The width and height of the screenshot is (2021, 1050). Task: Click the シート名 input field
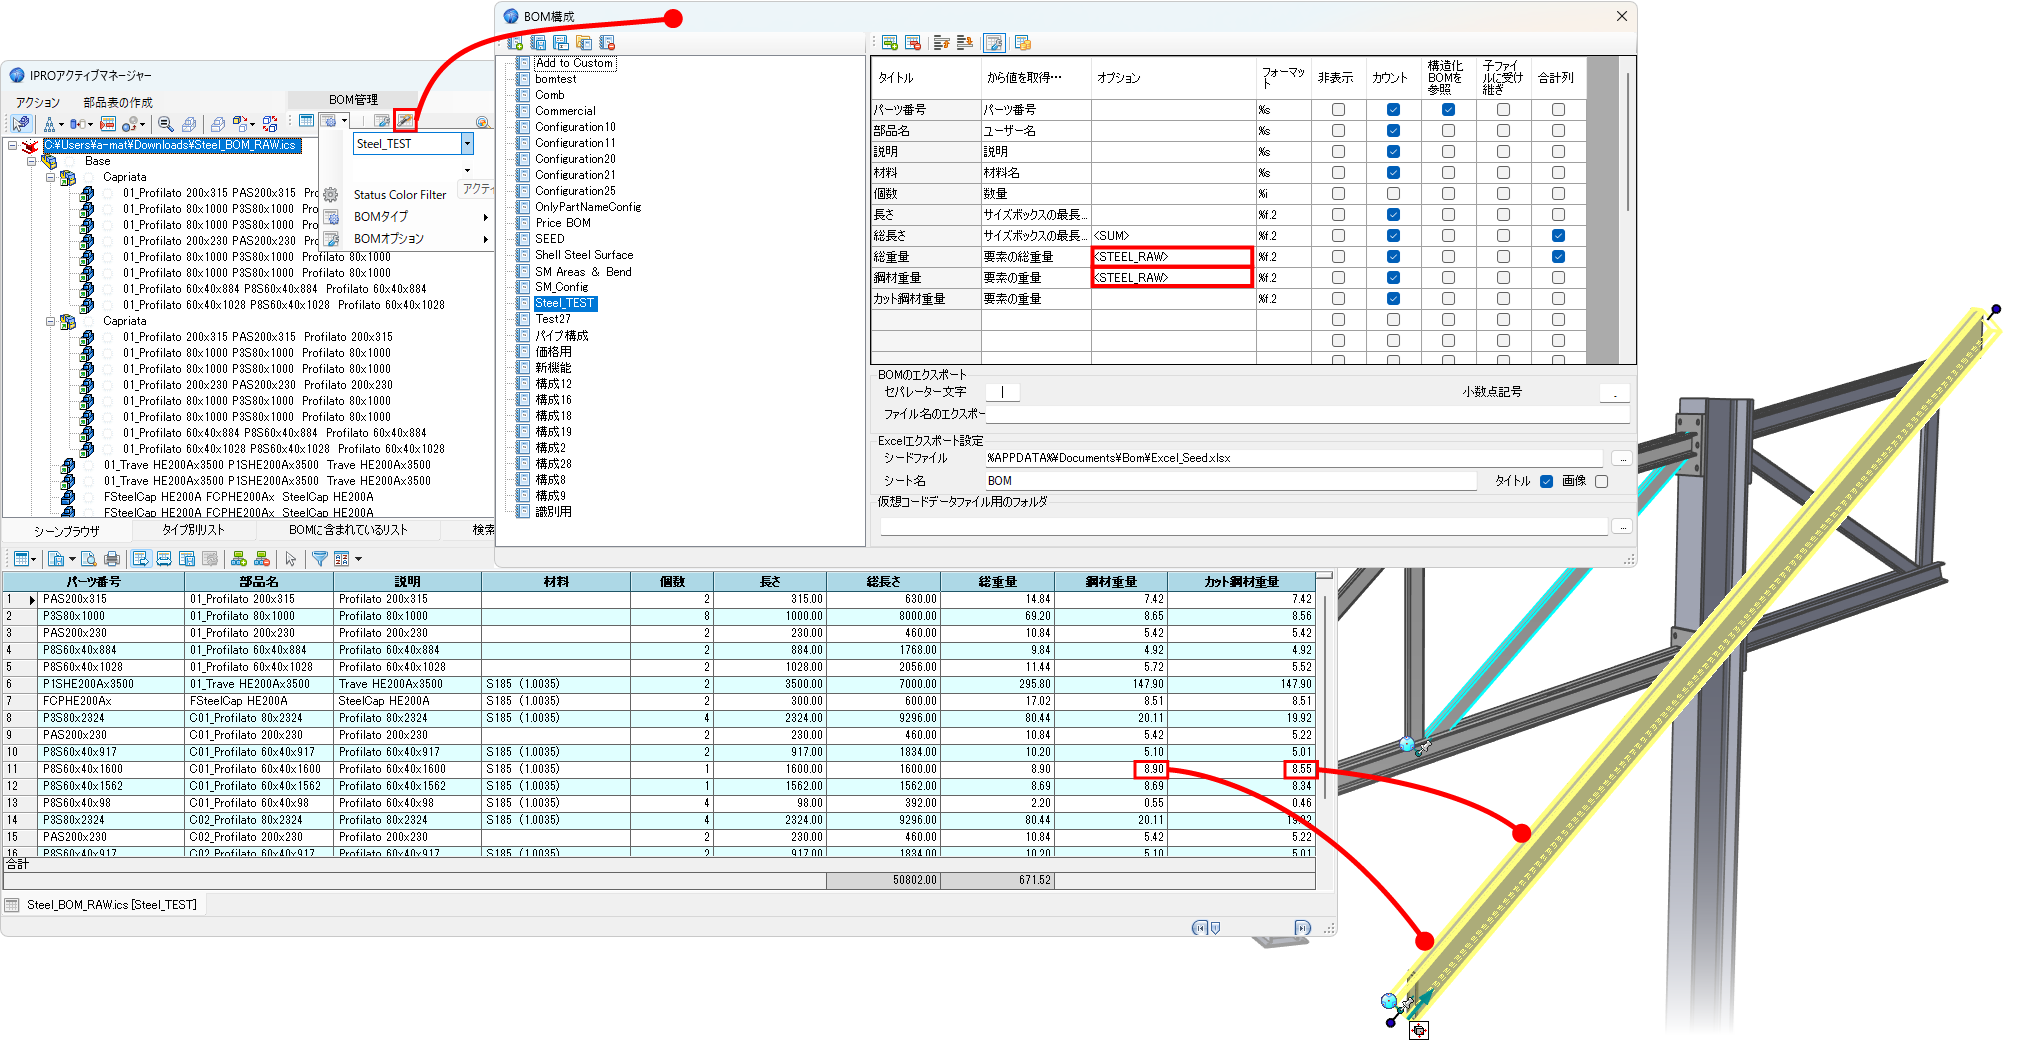tap(1230, 481)
